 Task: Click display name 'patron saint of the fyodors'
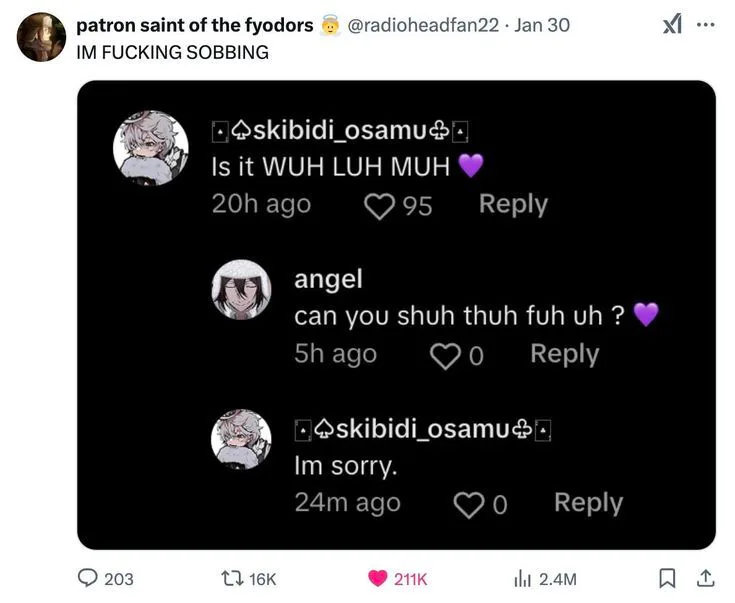click(195, 25)
